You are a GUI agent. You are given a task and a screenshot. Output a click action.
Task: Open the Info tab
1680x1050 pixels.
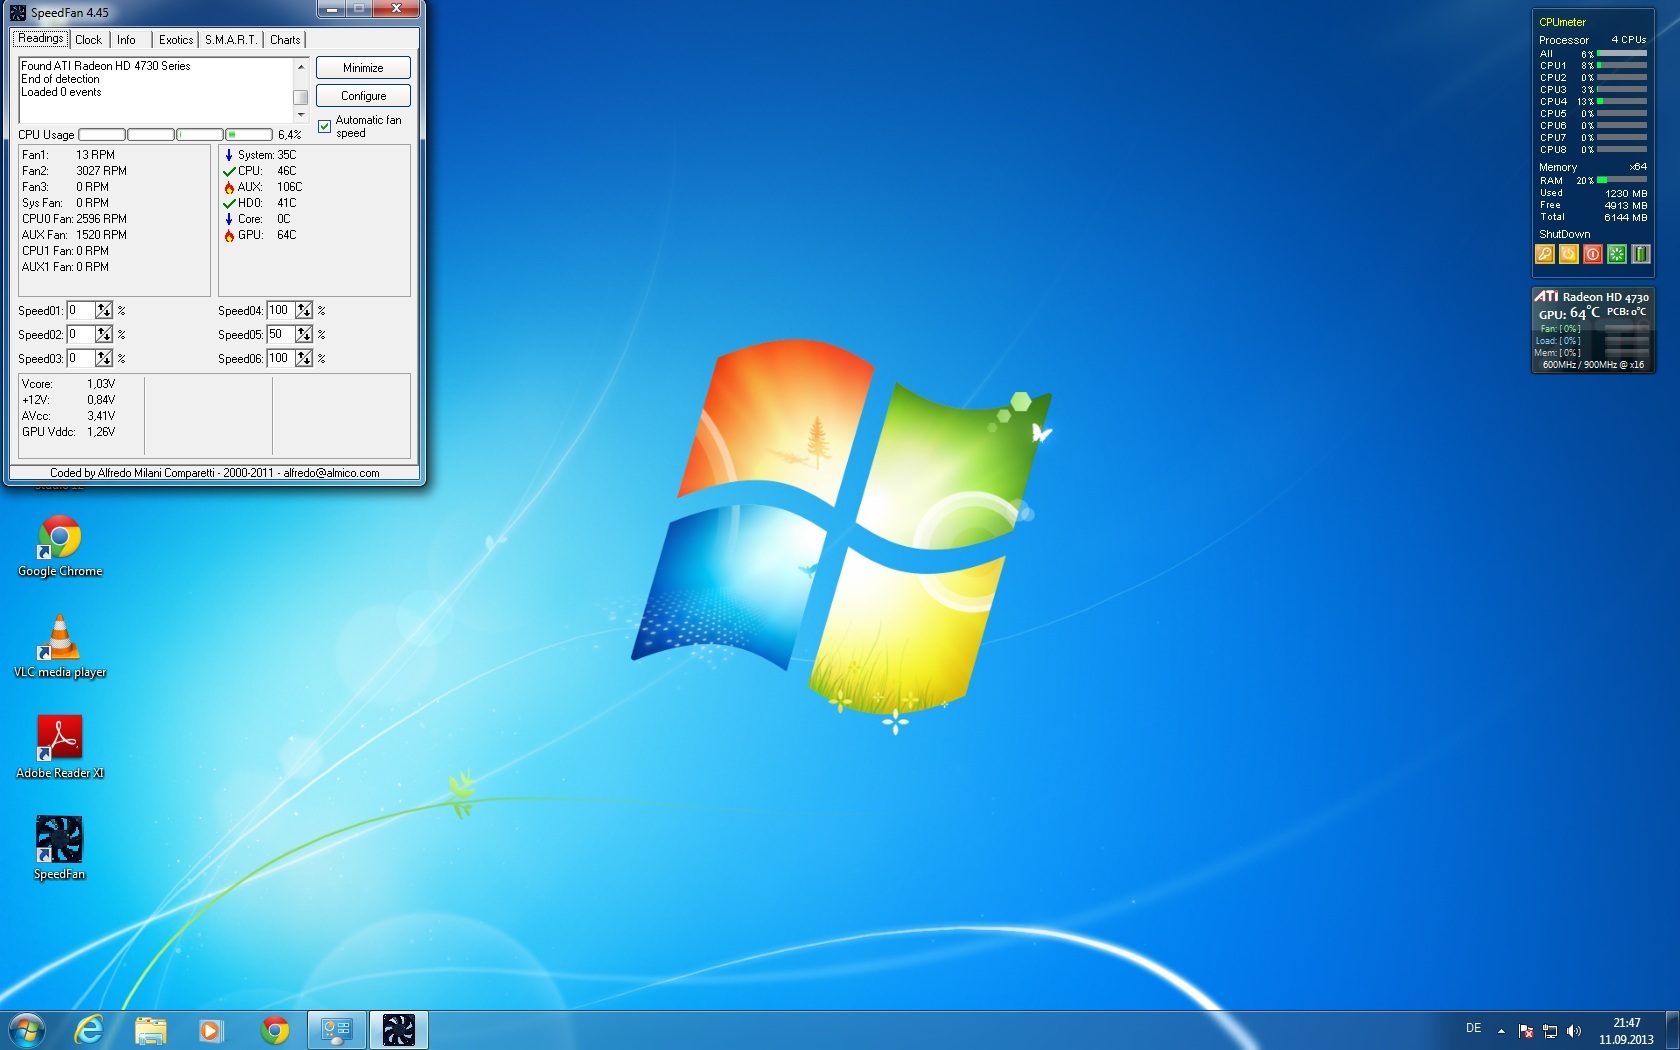click(126, 40)
